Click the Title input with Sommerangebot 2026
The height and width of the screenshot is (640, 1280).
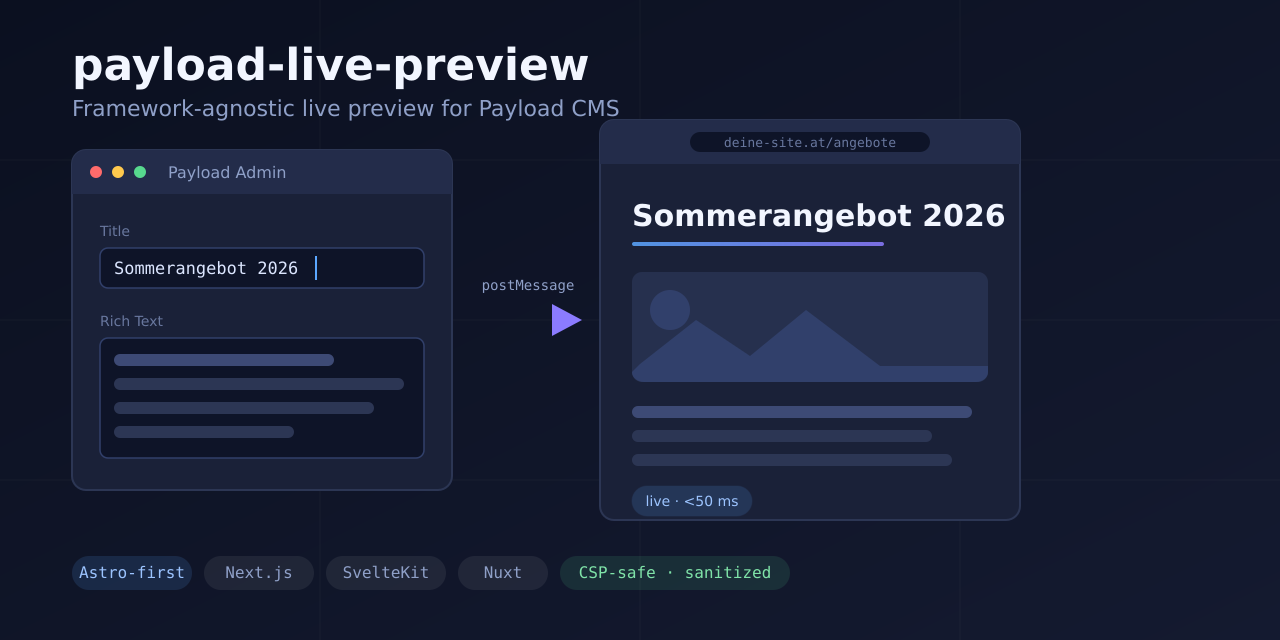click(x=262, y=268)
